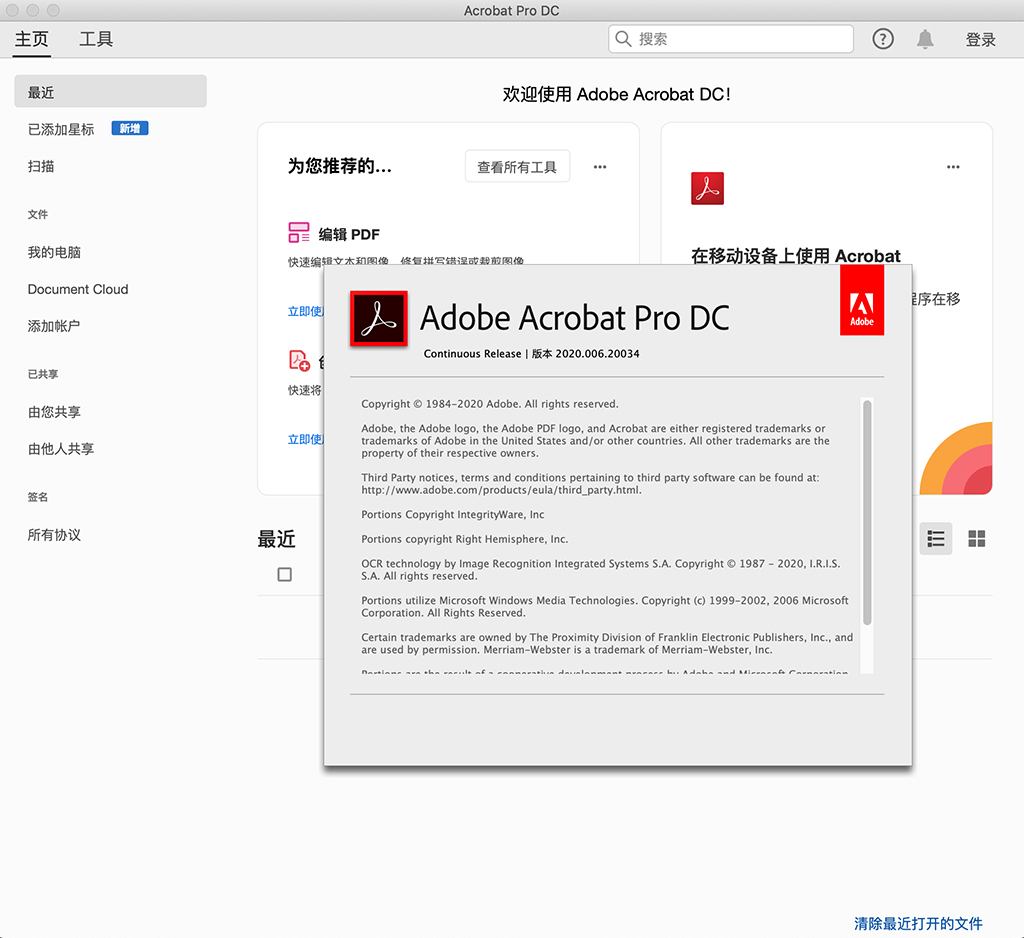Open 已添加星标 in the sidebar

click(x=61, y=129)
